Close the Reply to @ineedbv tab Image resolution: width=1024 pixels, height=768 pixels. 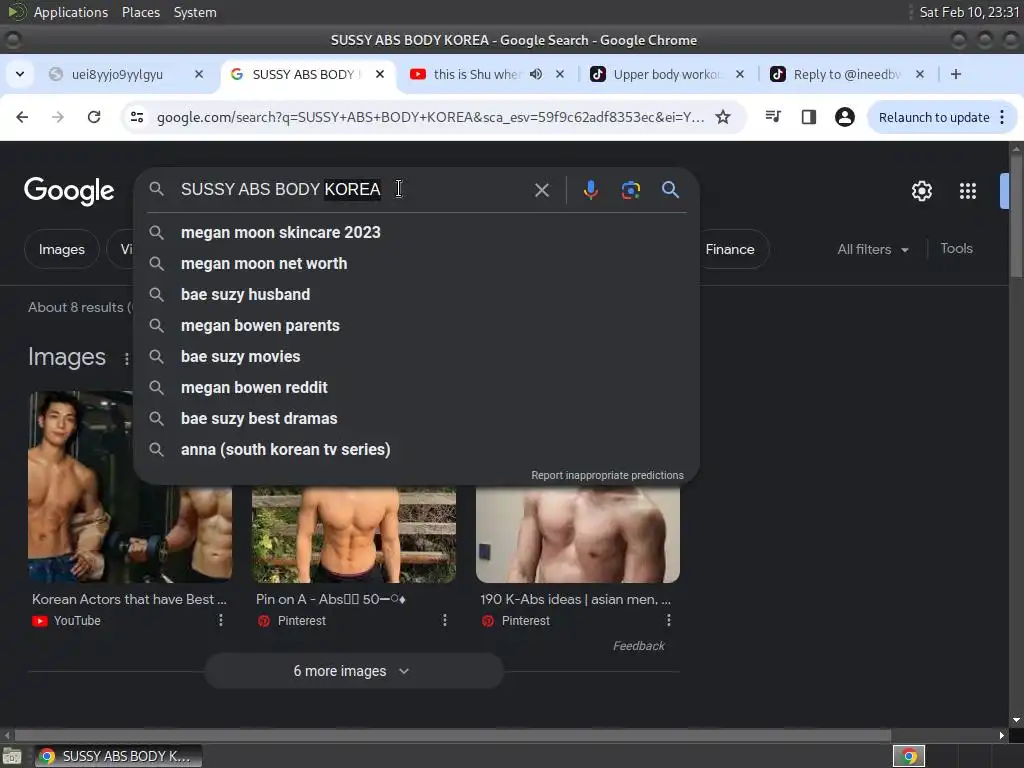(x=920, y=74)
